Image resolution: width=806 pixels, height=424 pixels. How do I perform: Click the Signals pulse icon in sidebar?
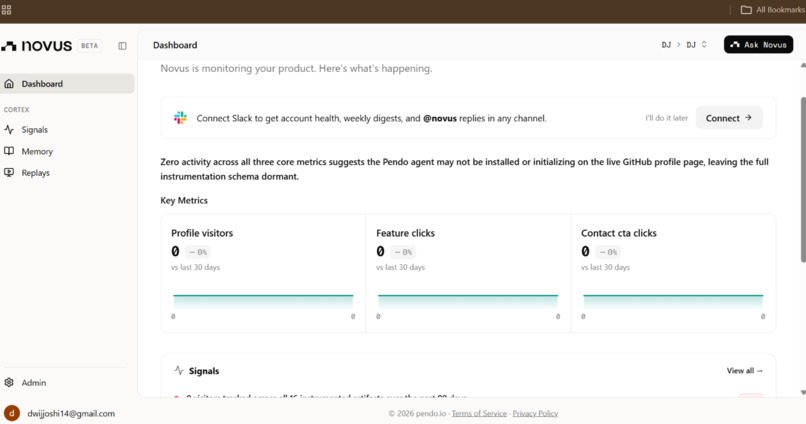click(x=9, y=130)
